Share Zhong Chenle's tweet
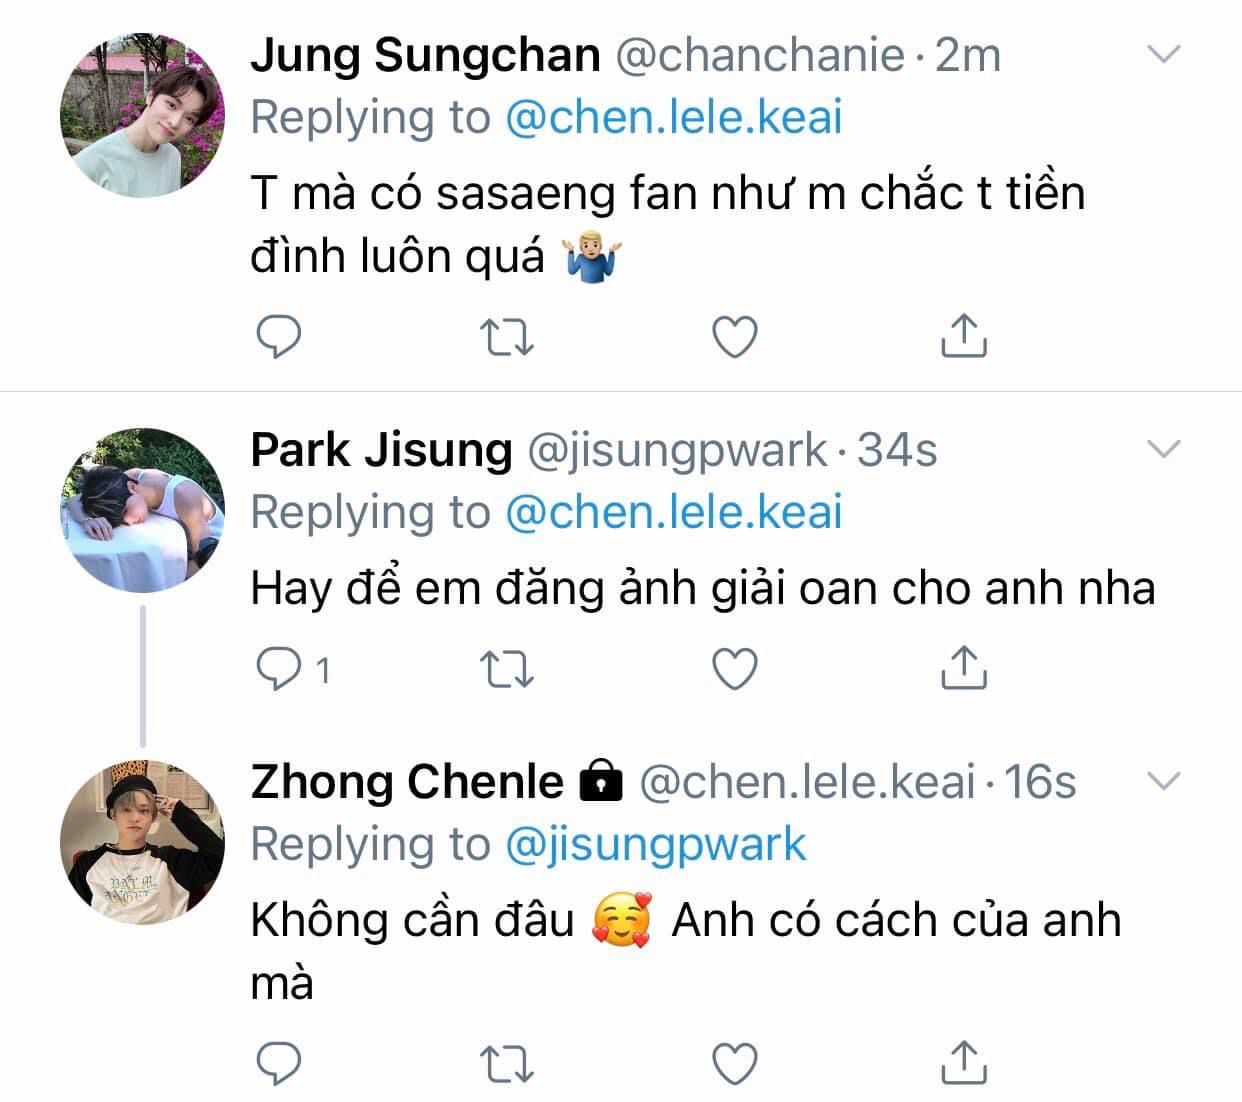 [964, 1063]
